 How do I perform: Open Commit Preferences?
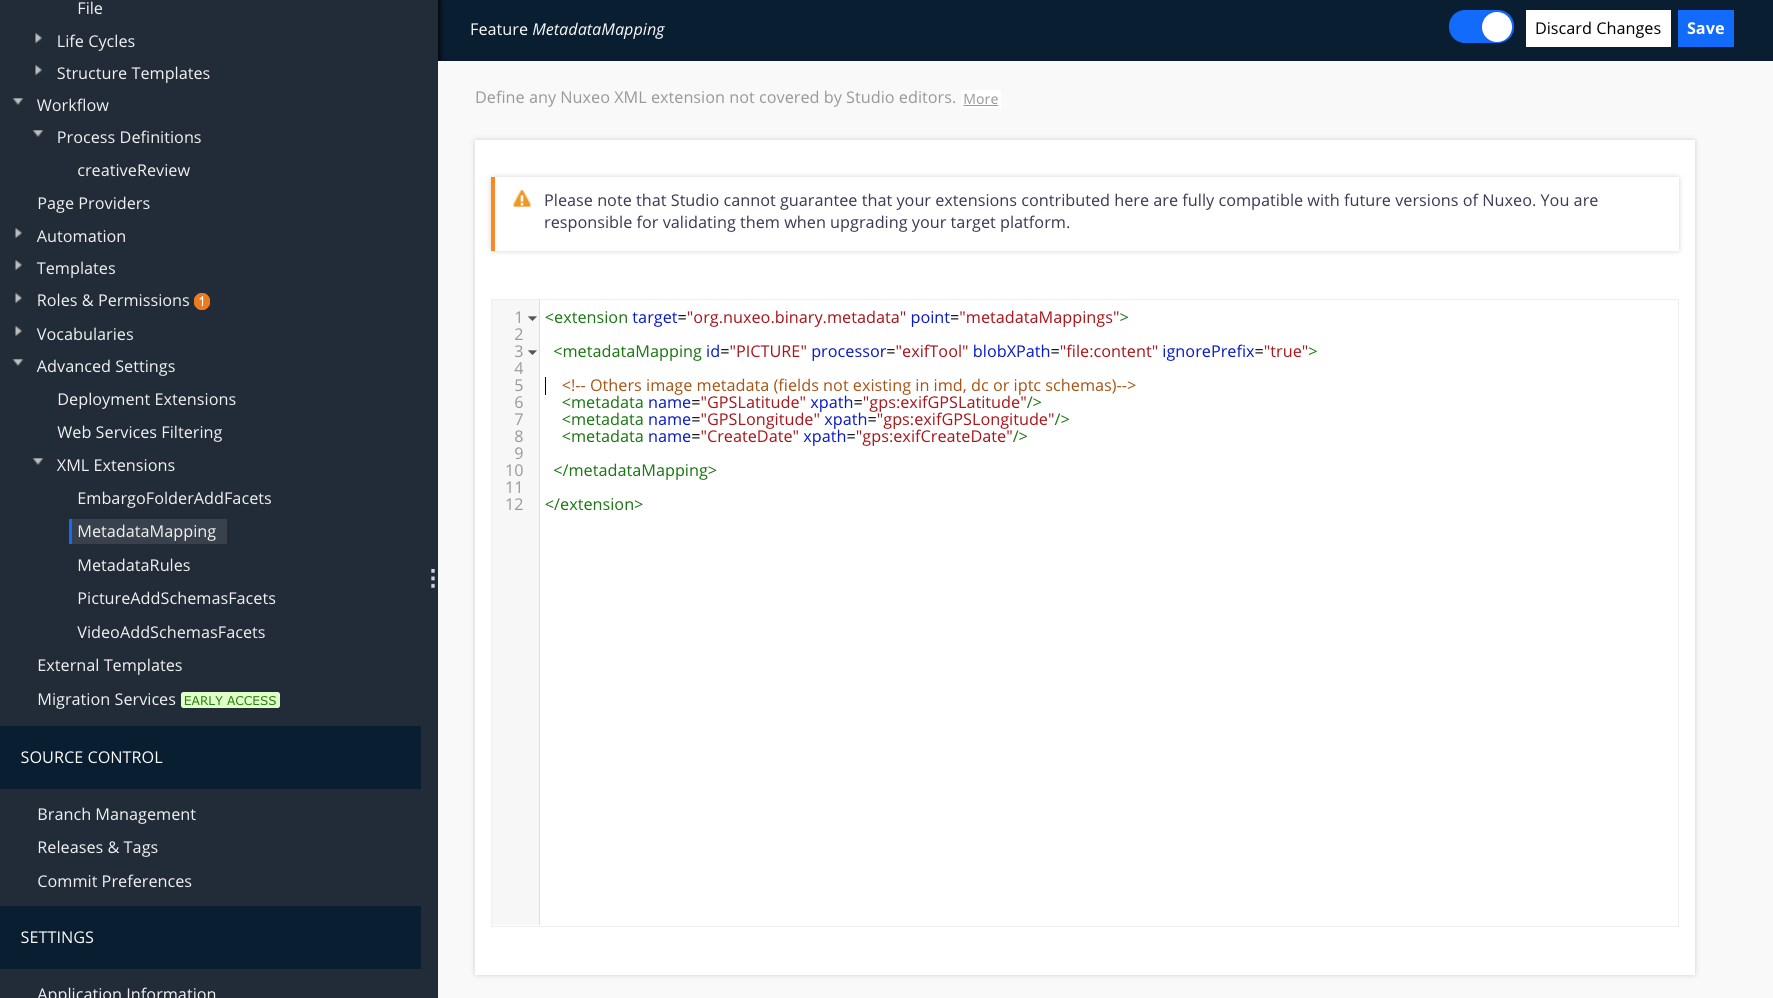[x=114, y=880]
